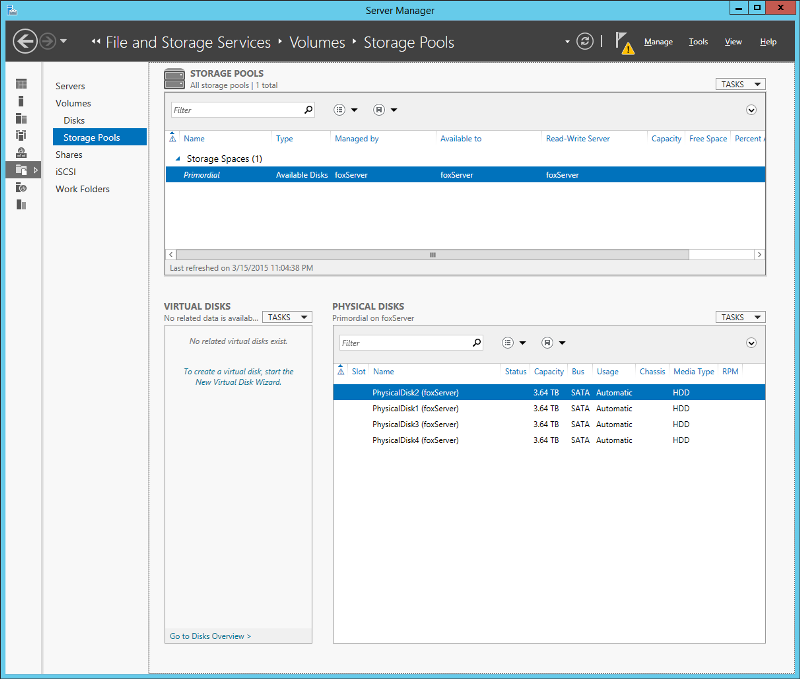The width and height of the screenshot is (800, 679).
Task: Click the bottom role icon in left rail
Action: 21,205
